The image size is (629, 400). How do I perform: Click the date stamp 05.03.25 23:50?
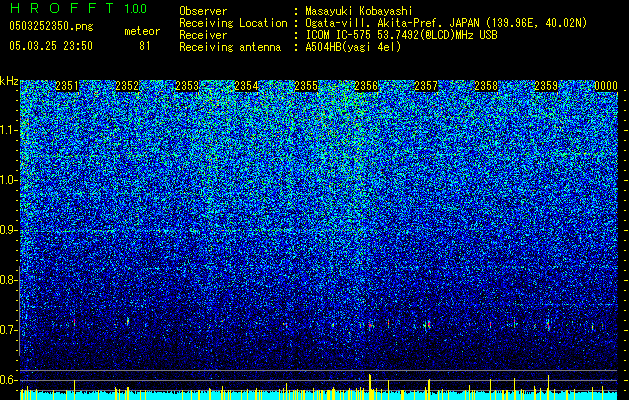click(x=51, y=46)
